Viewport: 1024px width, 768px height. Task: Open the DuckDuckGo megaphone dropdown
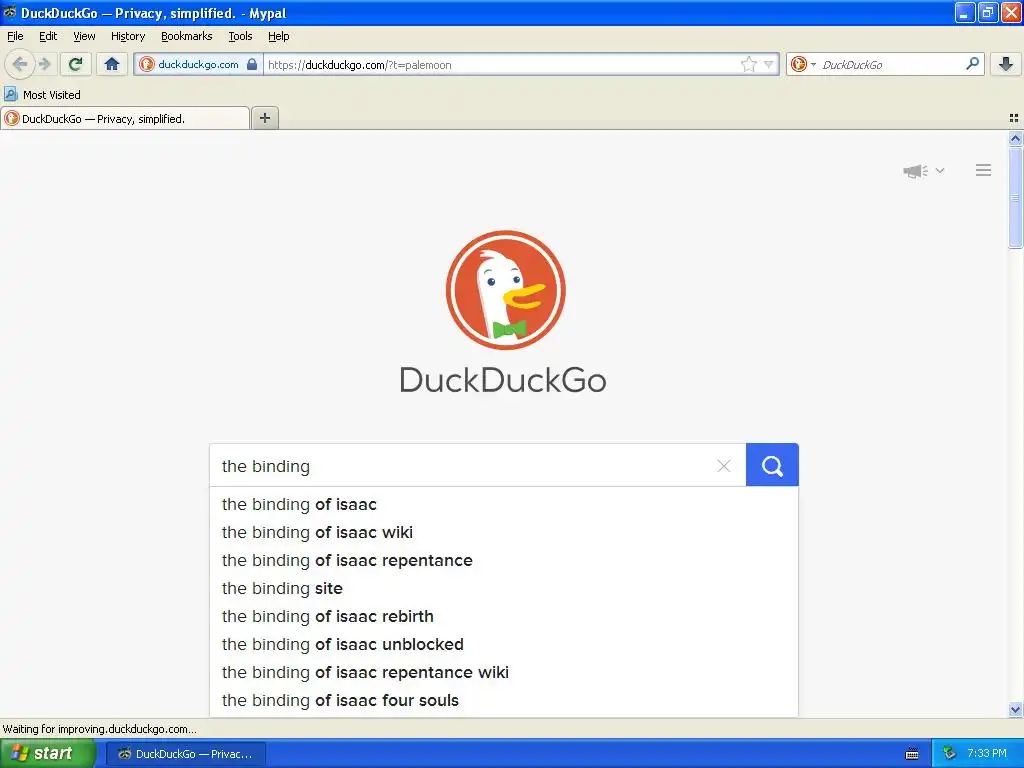[x=923, y=171]
